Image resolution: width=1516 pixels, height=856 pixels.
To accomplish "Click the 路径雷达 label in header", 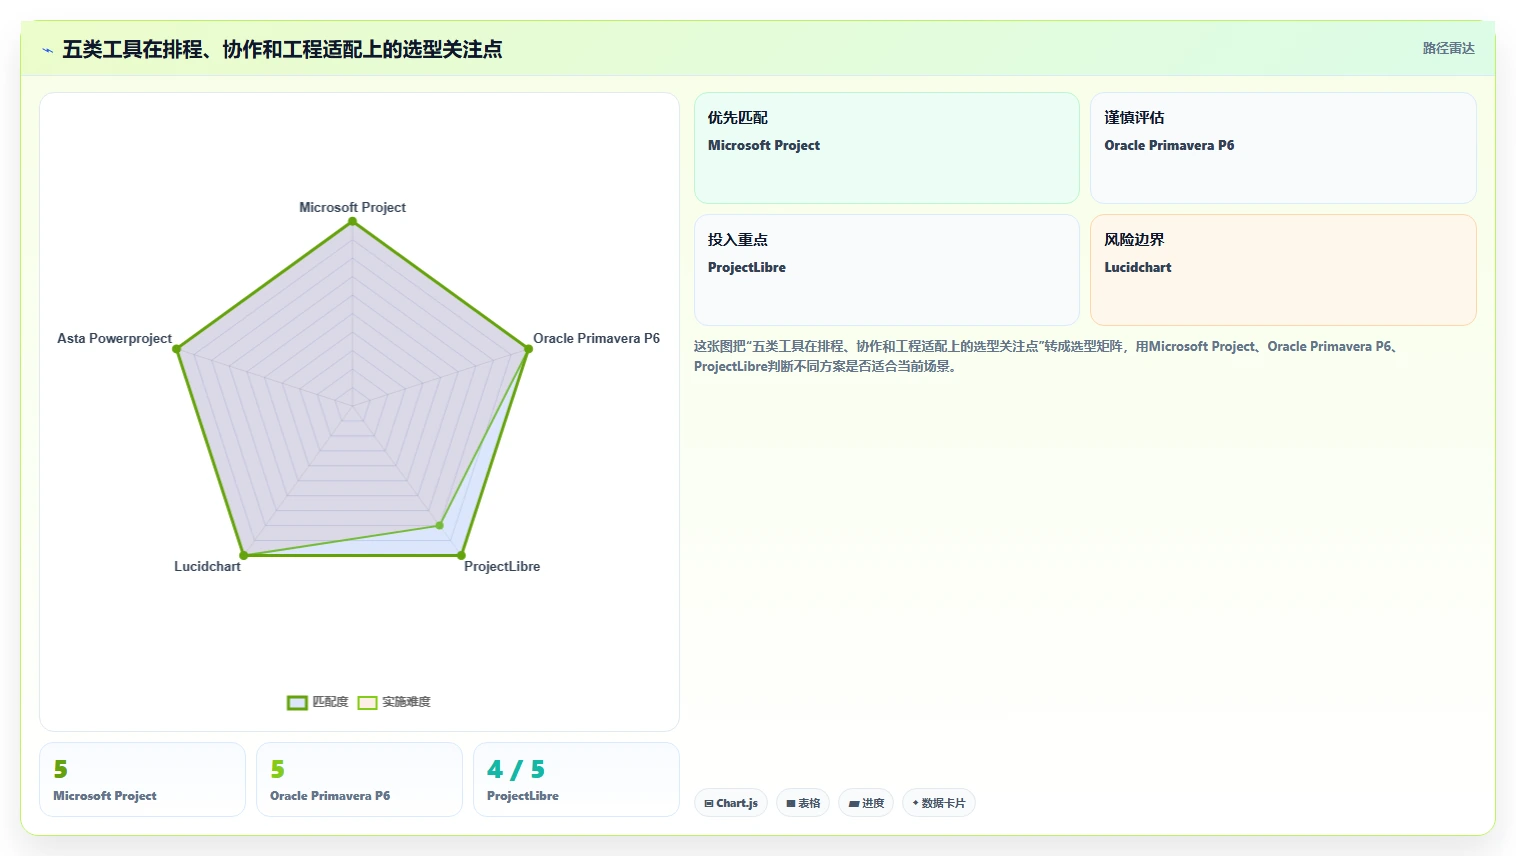I will [1448, 48].
